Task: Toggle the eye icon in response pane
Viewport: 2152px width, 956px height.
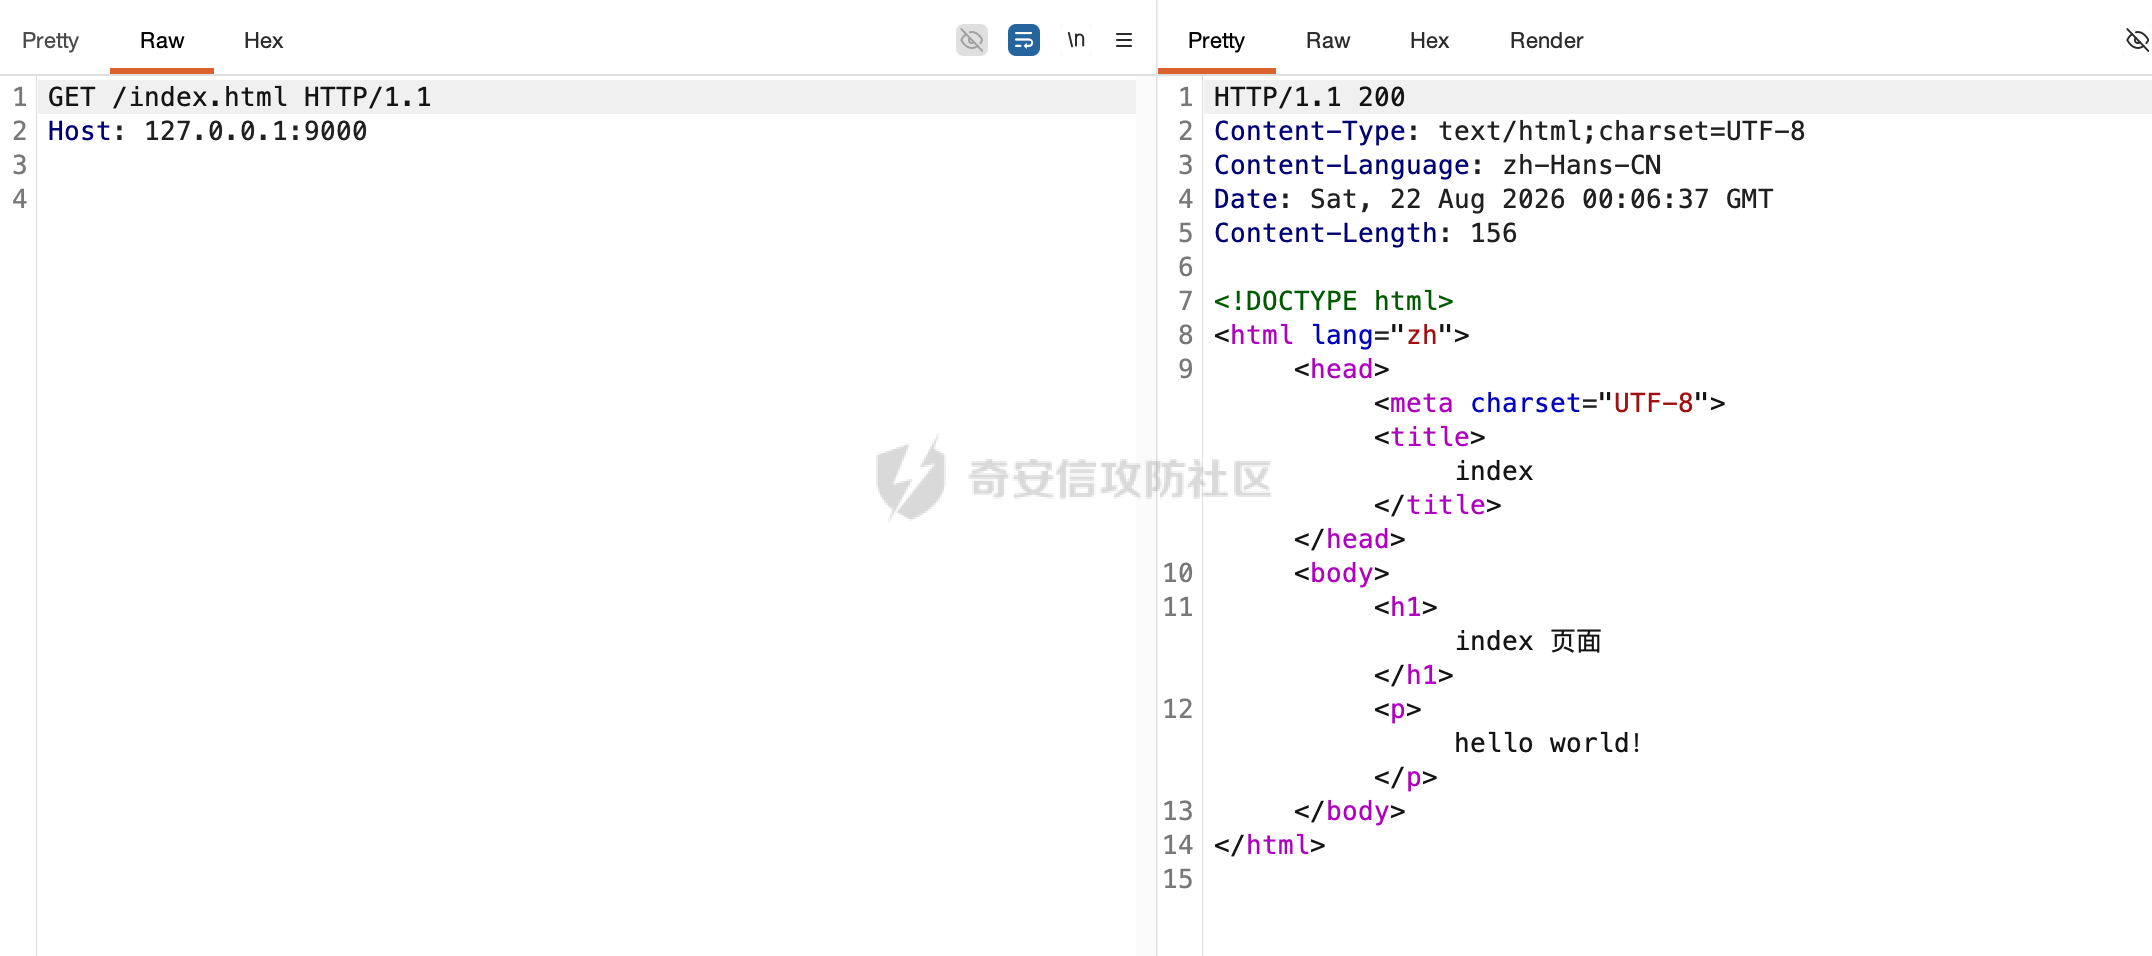Action: point(2137,40)
